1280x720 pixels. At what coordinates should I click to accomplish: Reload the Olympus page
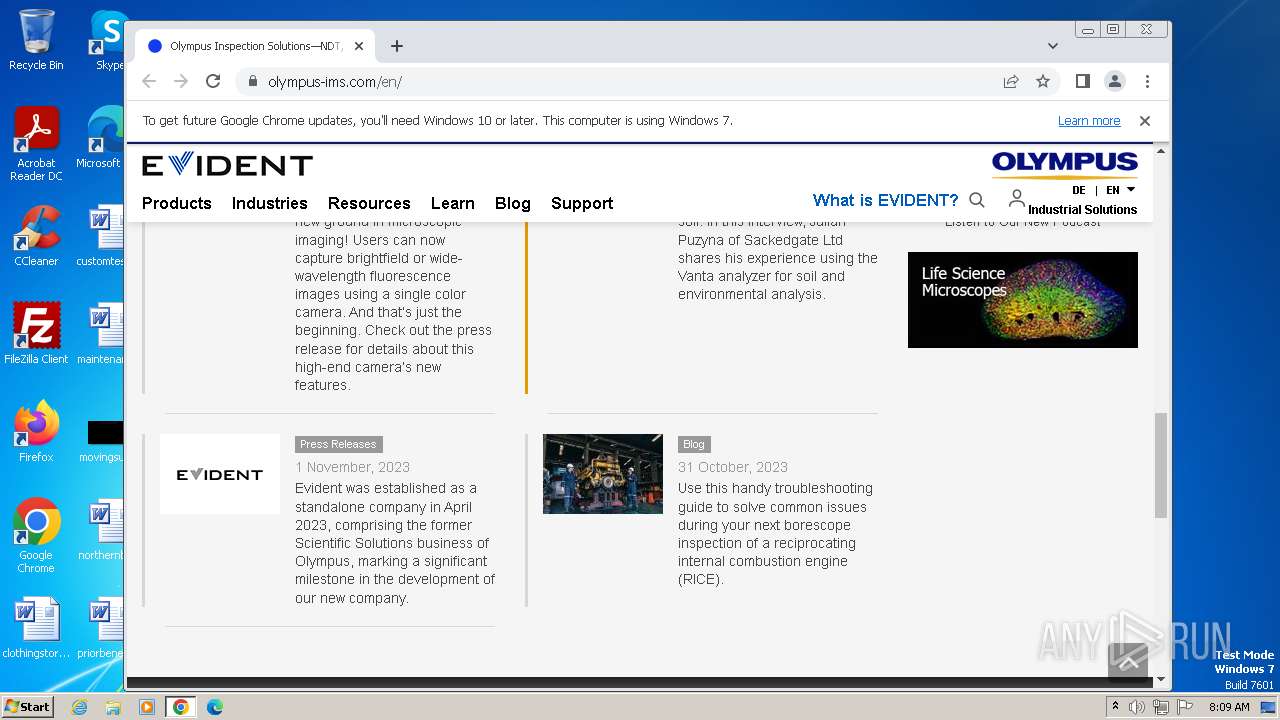[x=213, y=81]
